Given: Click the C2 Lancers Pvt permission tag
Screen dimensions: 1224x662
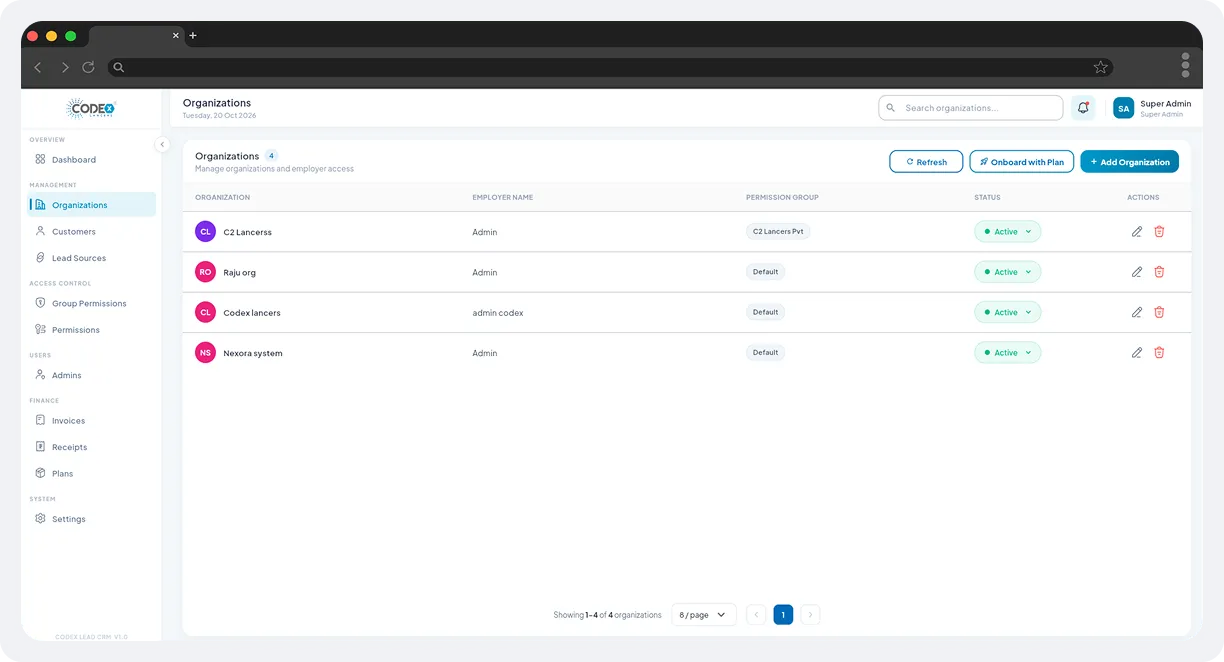Looking at the screenshot, I should tap(778, 231).
